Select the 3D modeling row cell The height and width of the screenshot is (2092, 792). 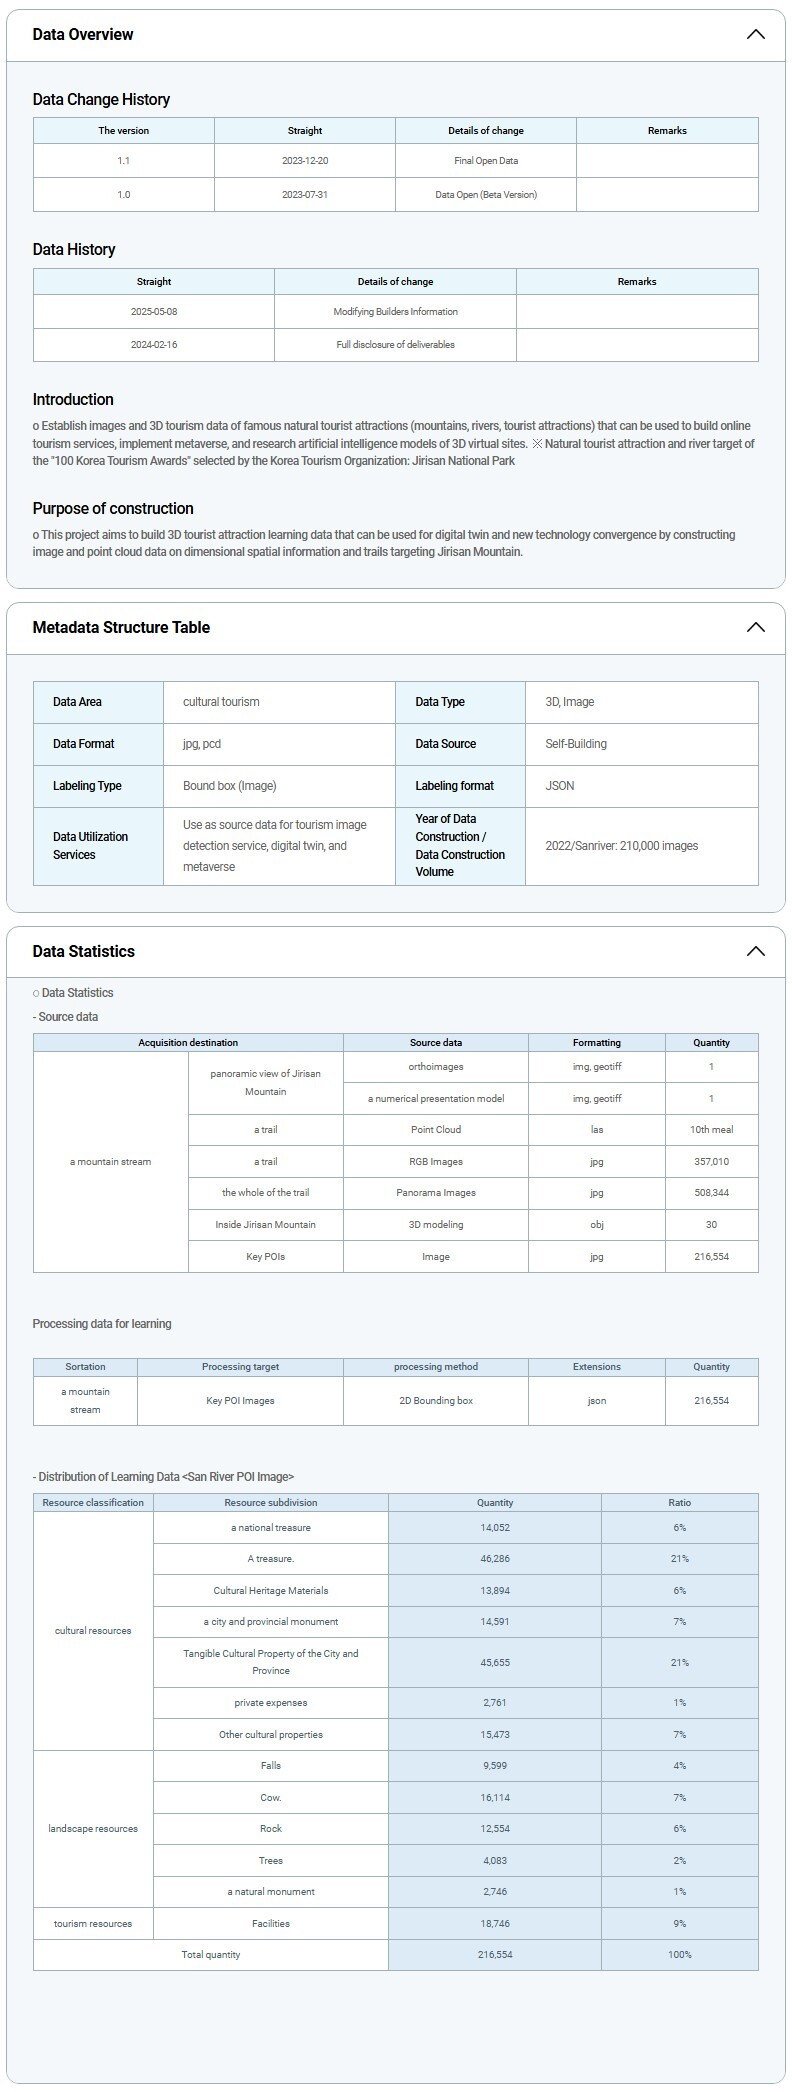[435, 1224]
